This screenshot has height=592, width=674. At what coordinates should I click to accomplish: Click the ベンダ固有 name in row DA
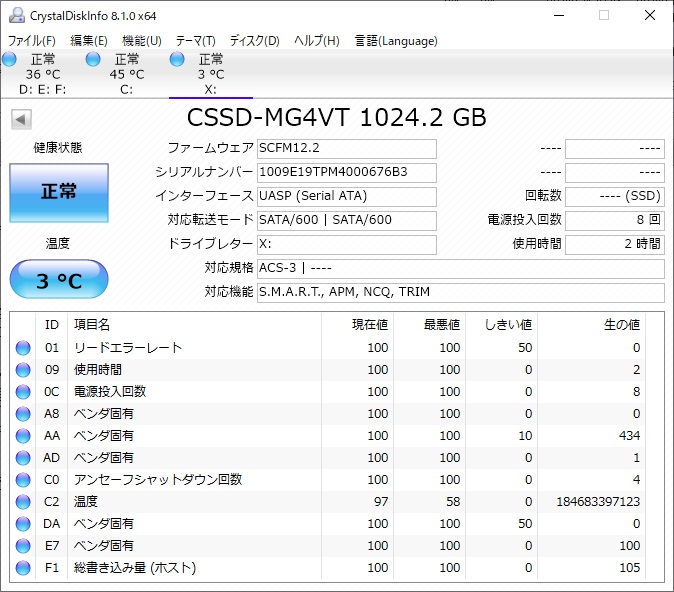[x=104, y=524]
